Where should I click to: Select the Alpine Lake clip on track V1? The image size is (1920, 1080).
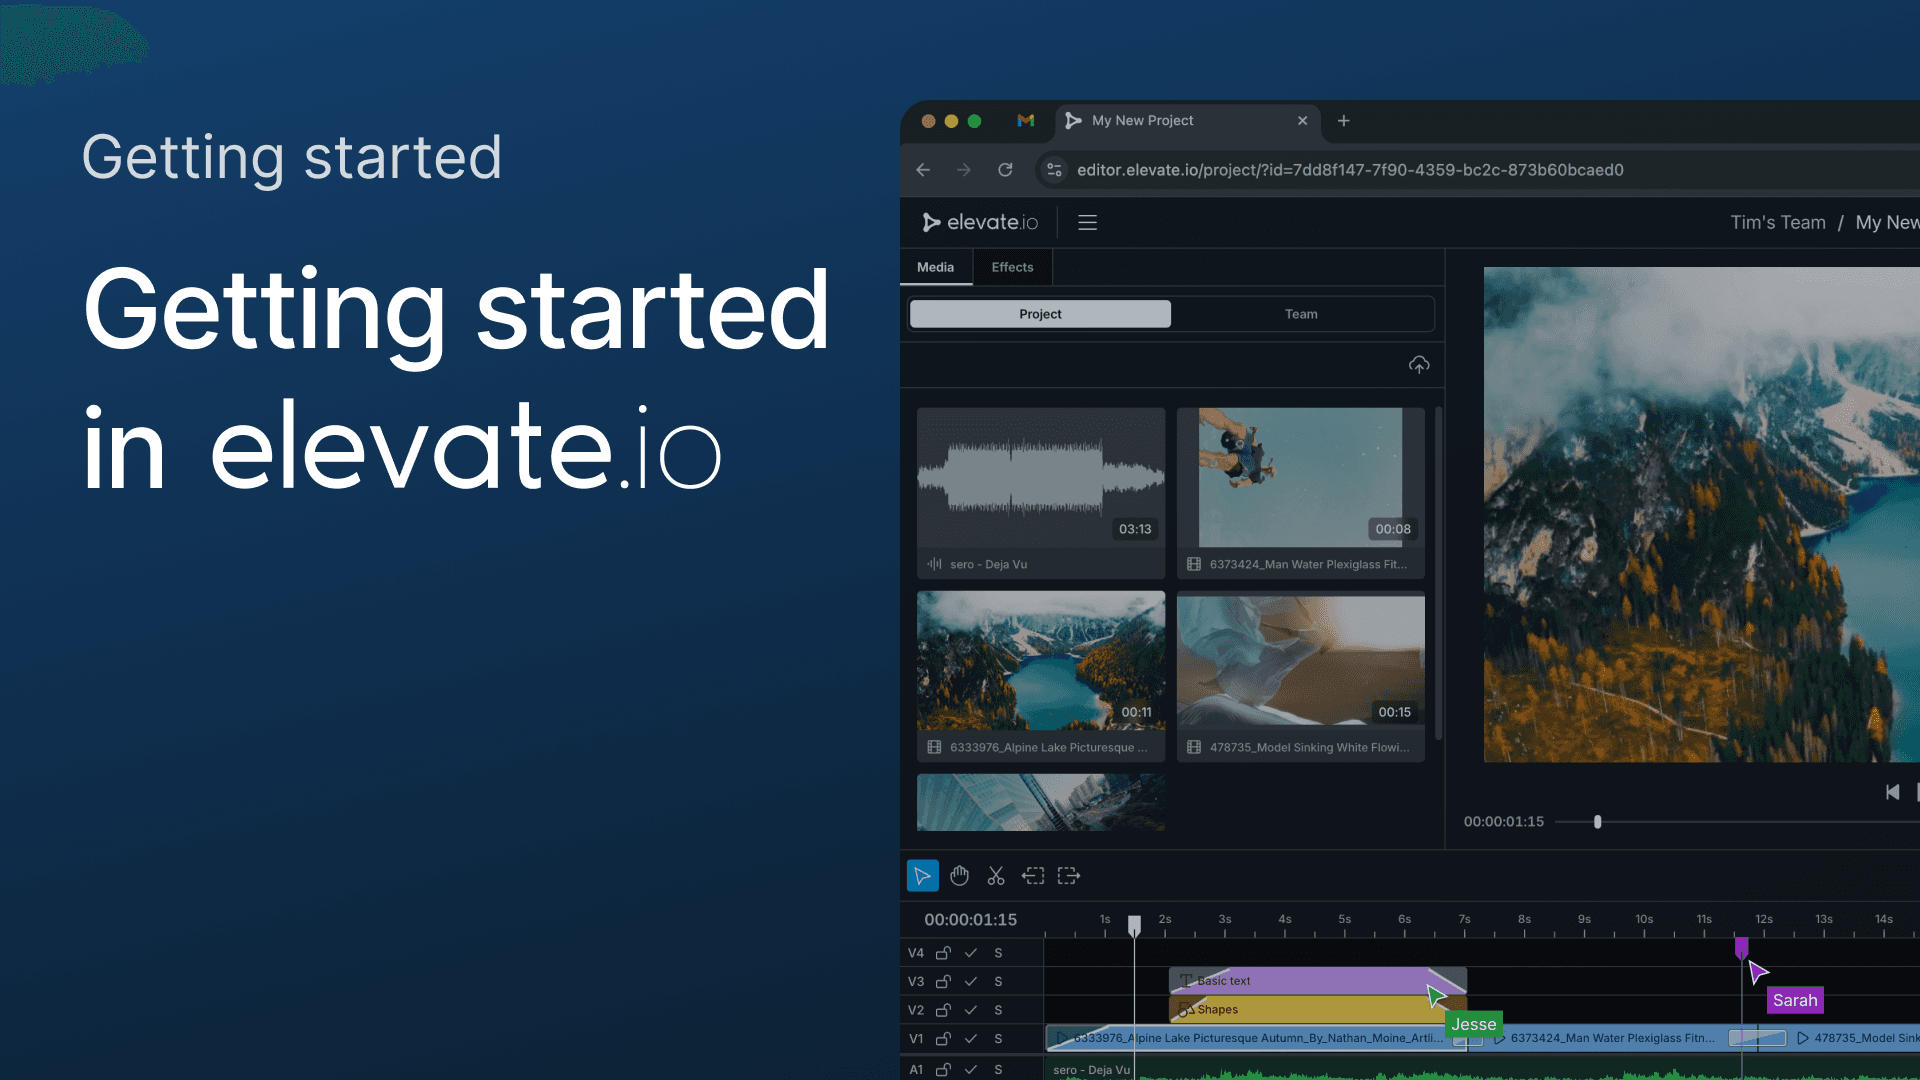[x=1256, y=1038]
